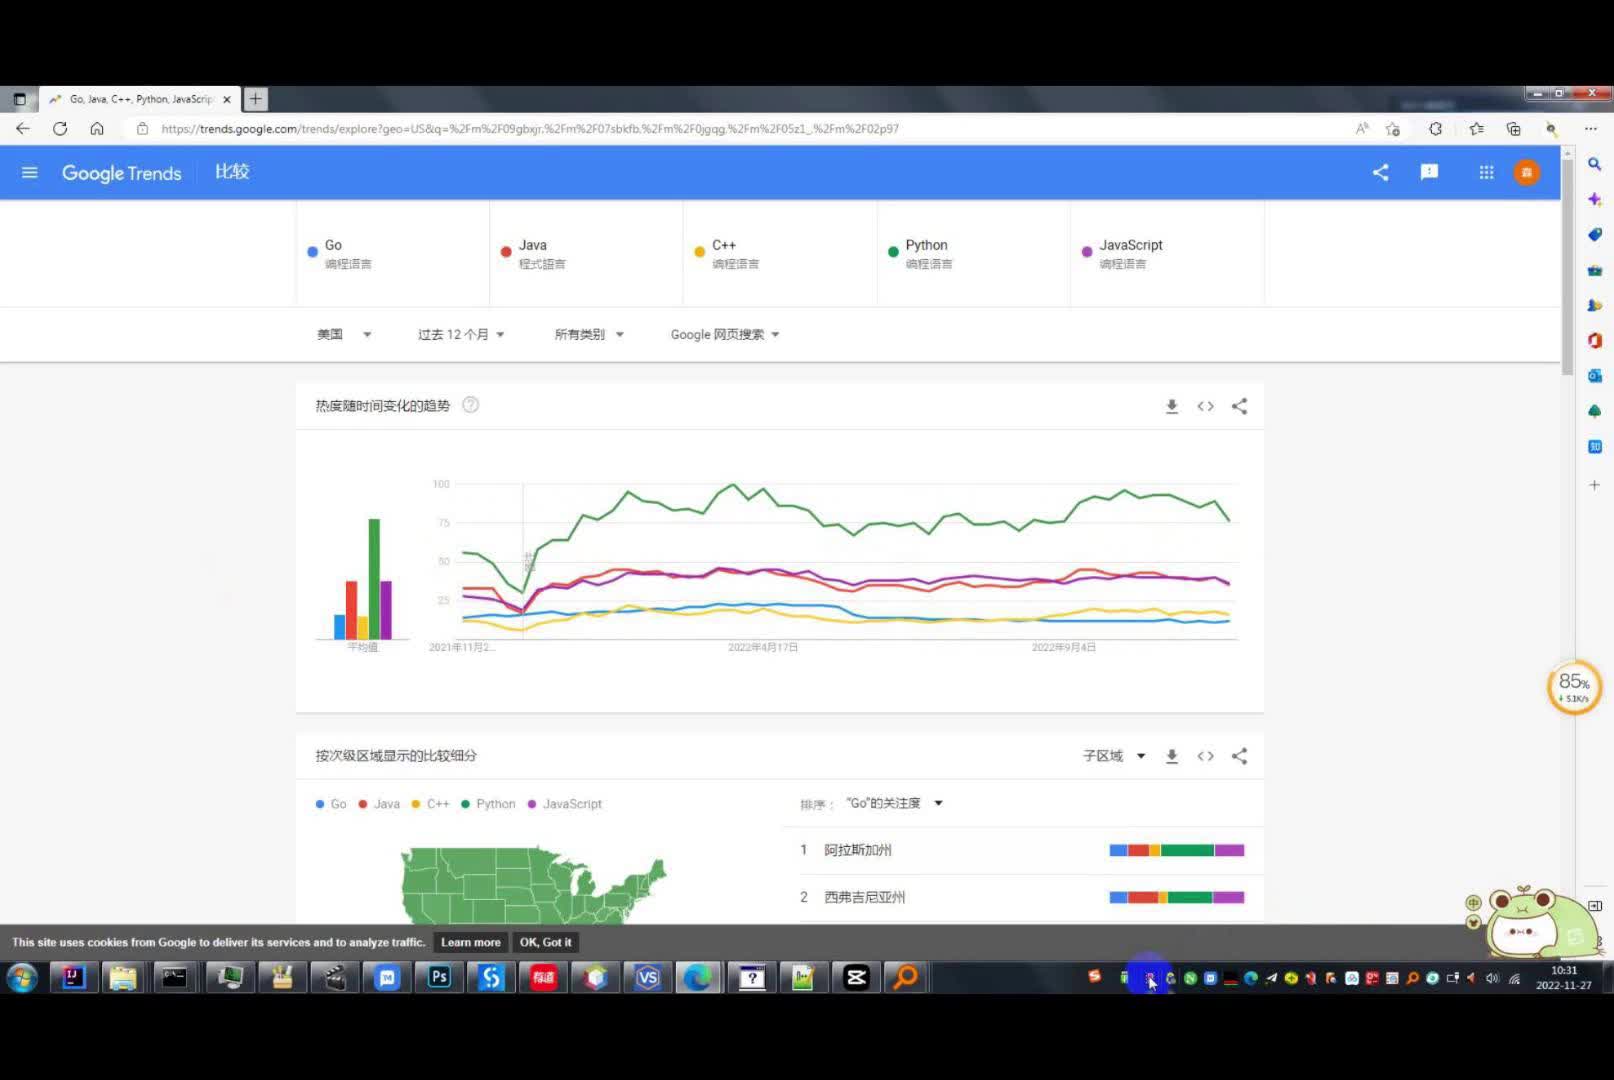The width and height of the screenshot is (1614, 1080).
Task: Open the Google apps grid icon
Action: (1486, 173)
